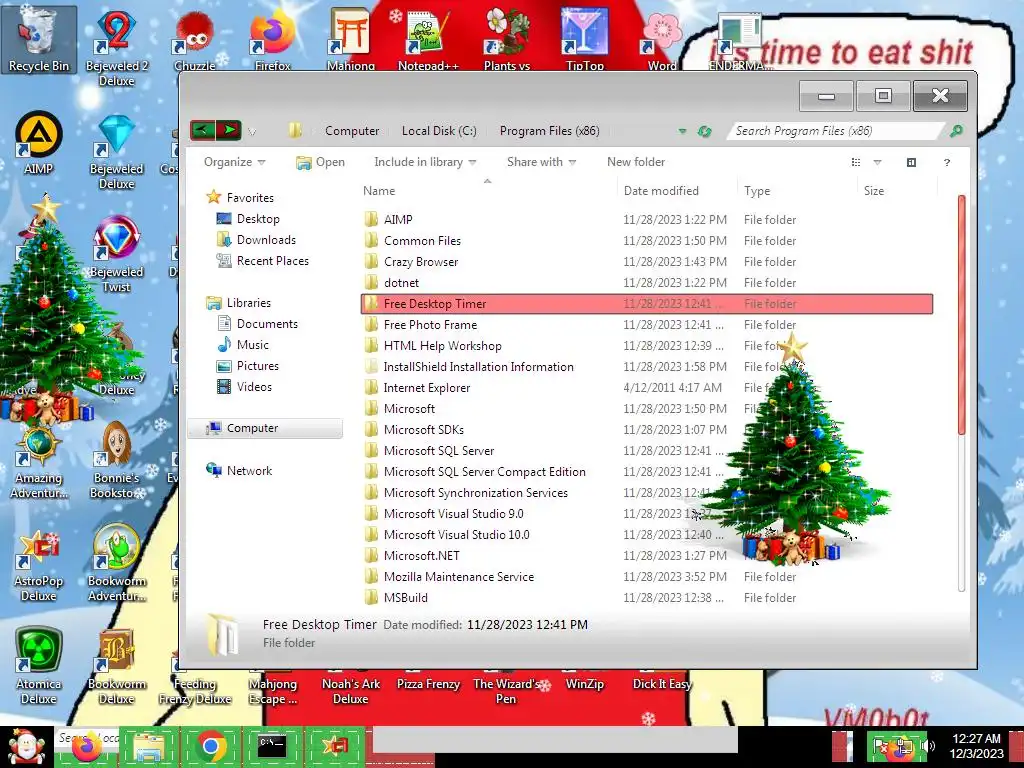Select the Common Files folder
This screenshot has width=1024, height=768.
coord(647,240)
